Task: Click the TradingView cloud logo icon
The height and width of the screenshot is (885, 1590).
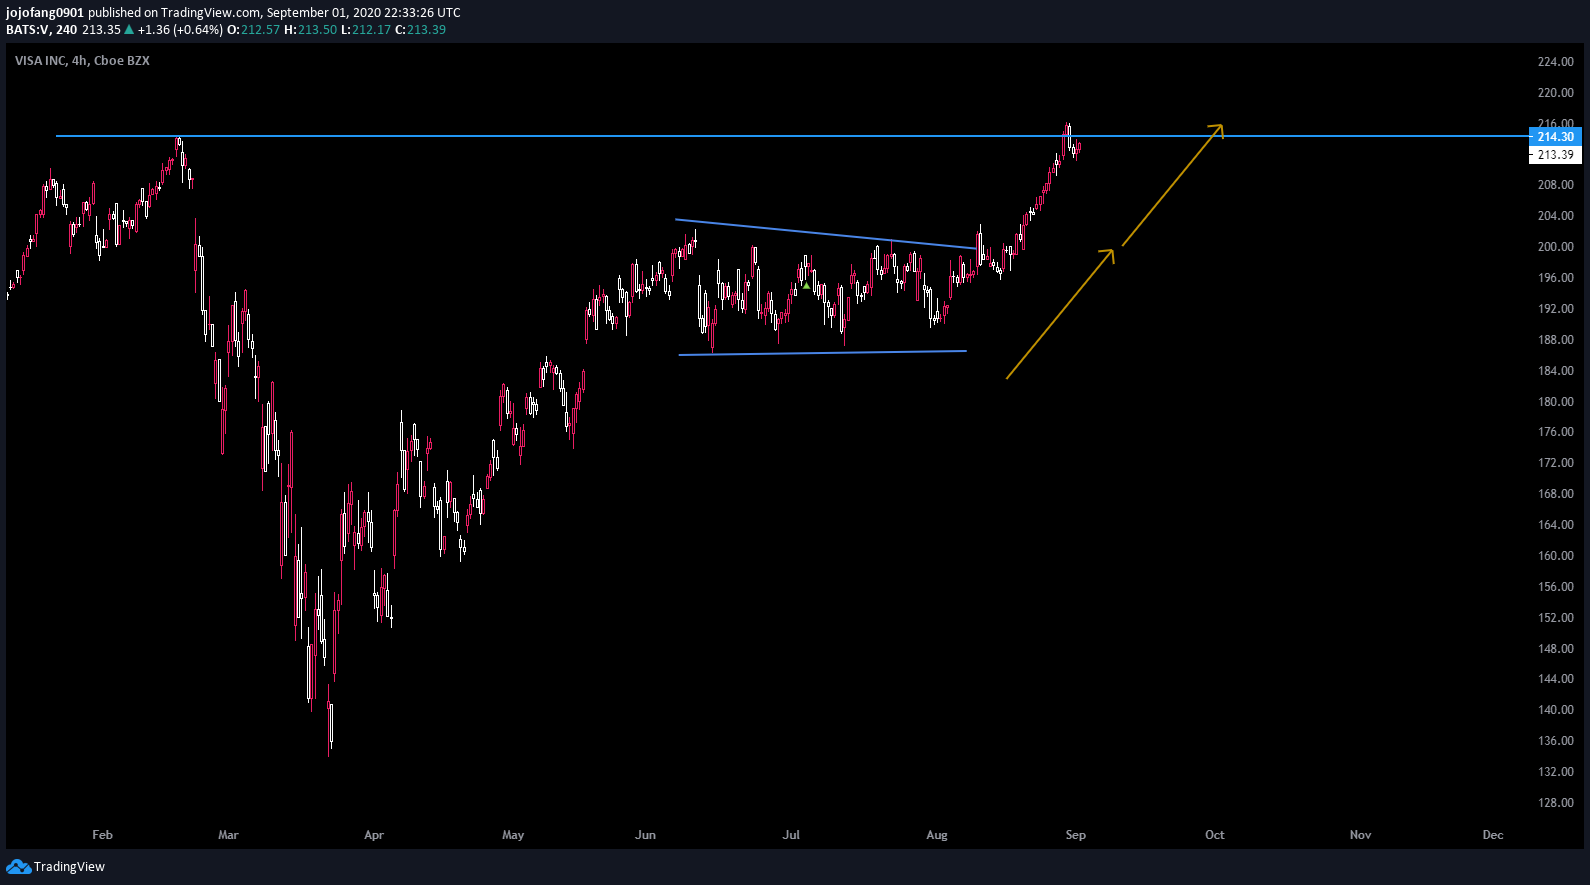Action: click(18, 867)
